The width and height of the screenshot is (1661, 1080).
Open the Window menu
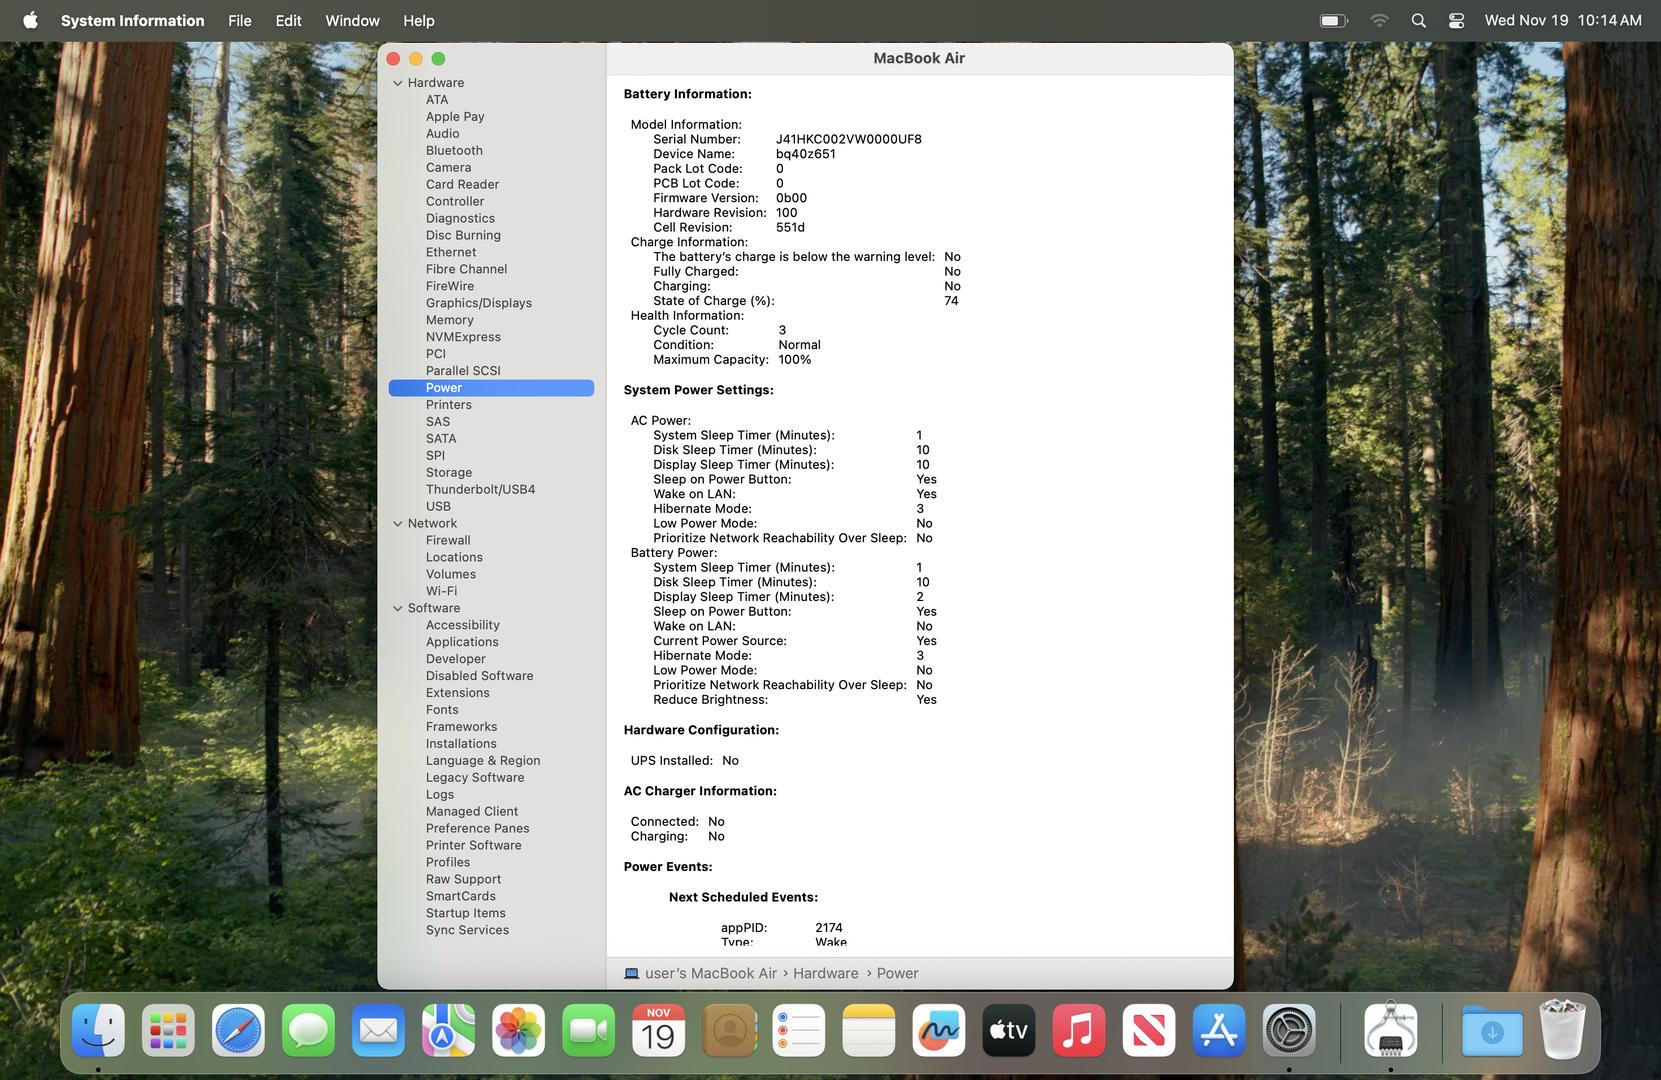coord(352,21)
